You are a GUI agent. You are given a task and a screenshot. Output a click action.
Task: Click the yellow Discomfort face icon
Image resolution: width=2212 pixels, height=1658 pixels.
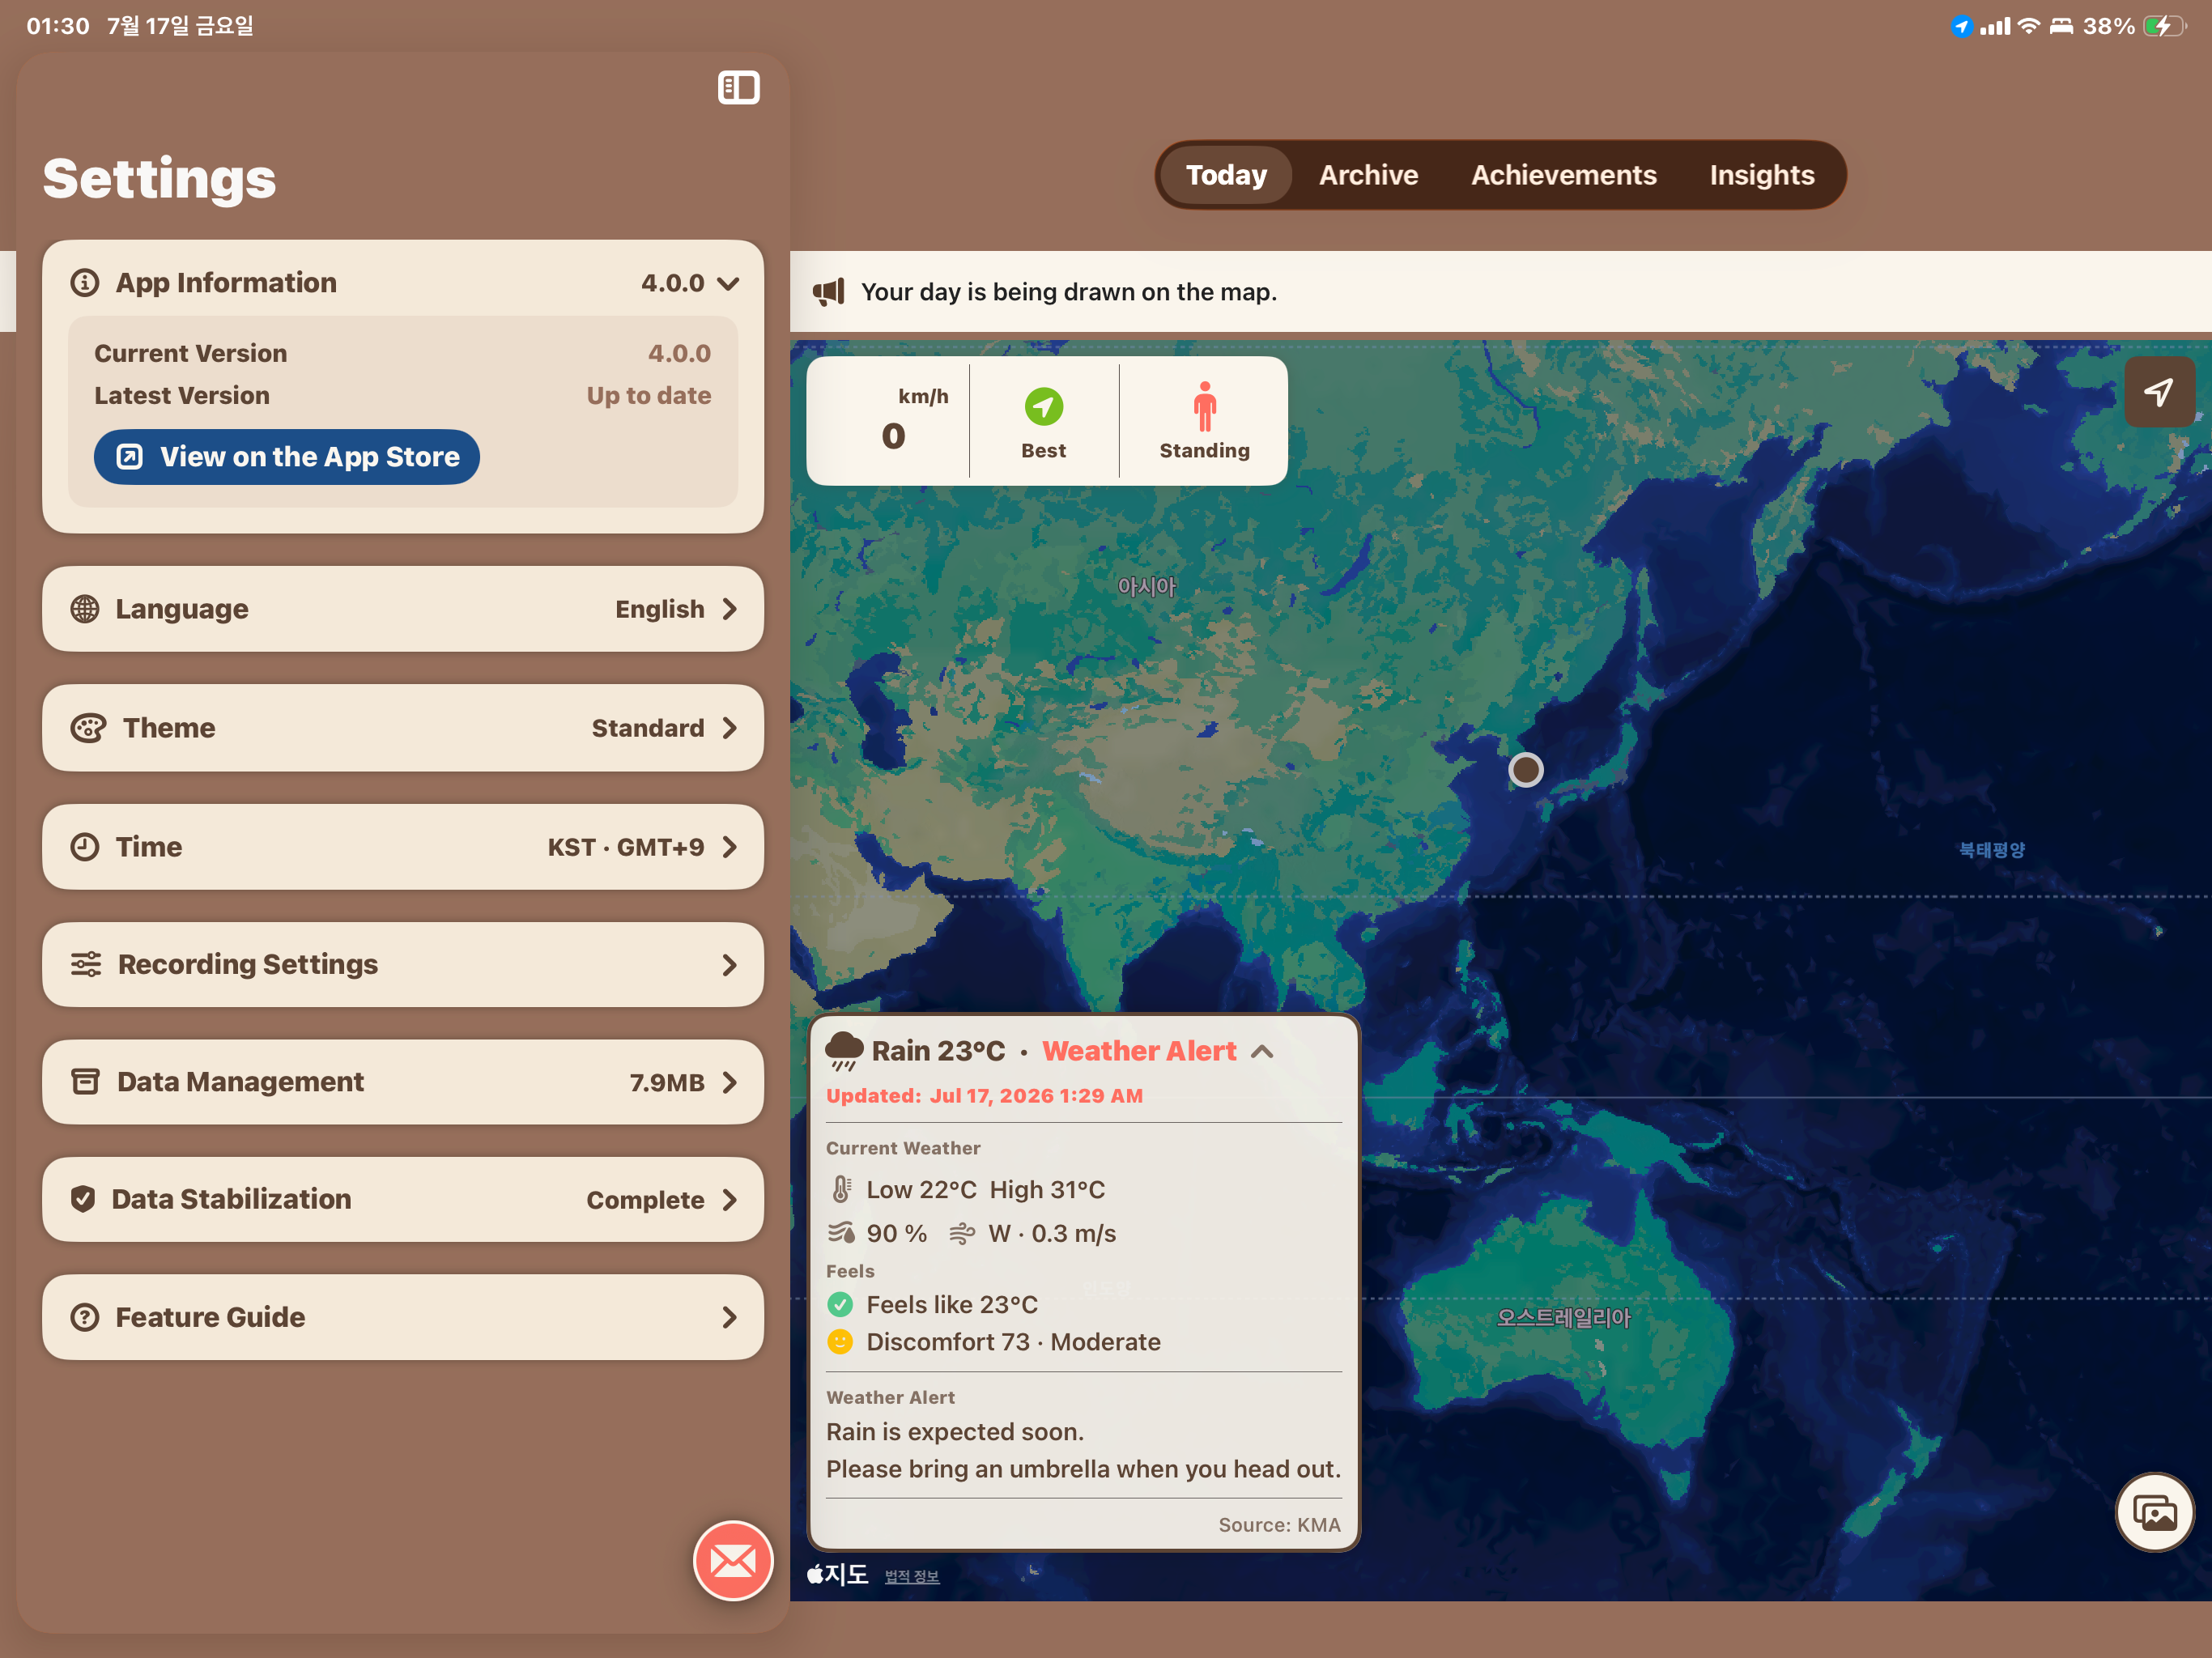pos(840,1341)
